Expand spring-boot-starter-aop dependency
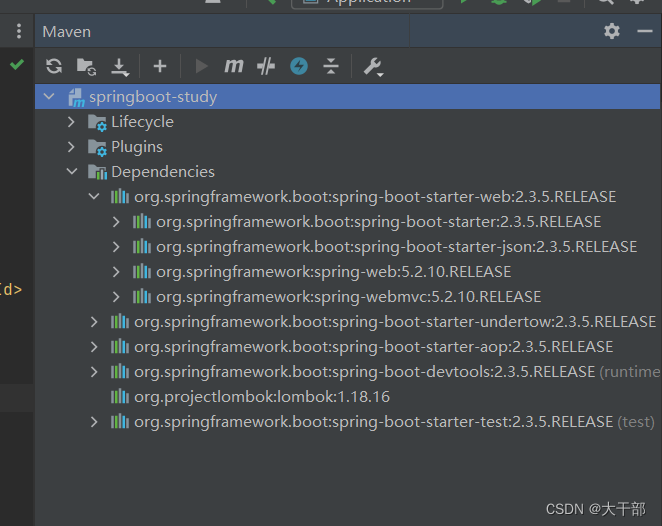Viewport: 662px width, 526px height. (94, 347)
